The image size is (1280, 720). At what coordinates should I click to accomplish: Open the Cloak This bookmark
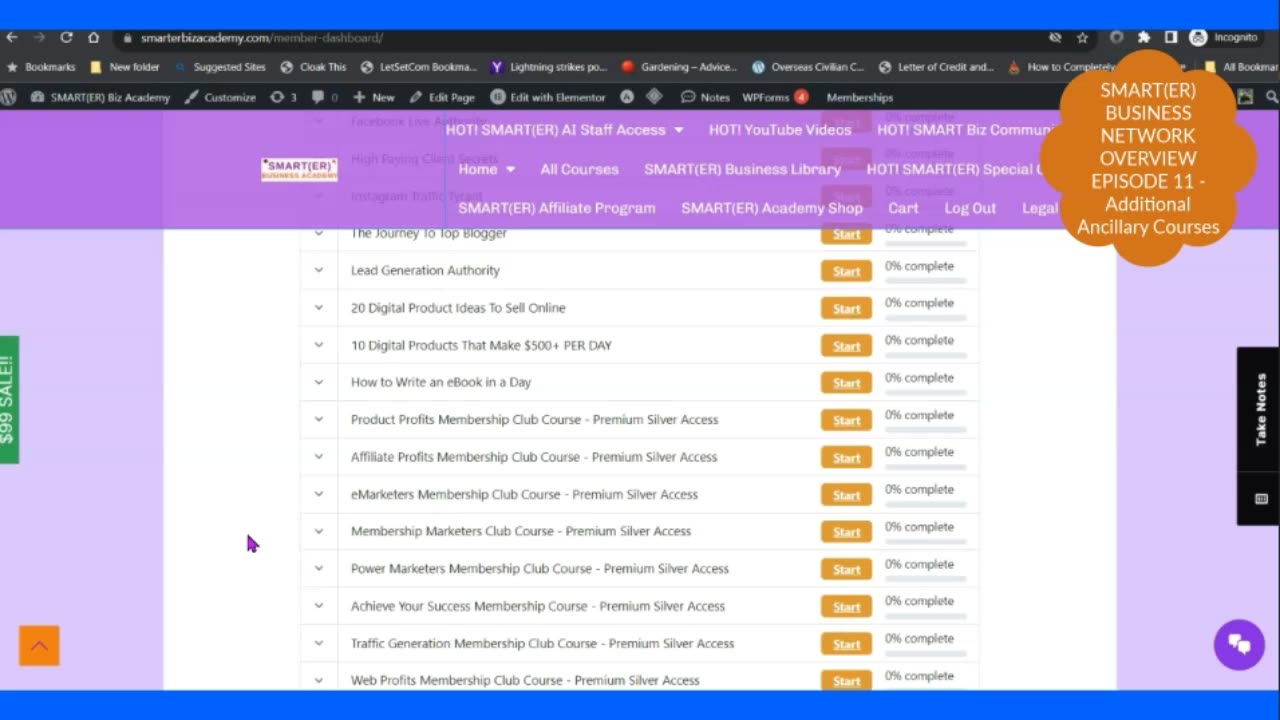tap(313, 67)
